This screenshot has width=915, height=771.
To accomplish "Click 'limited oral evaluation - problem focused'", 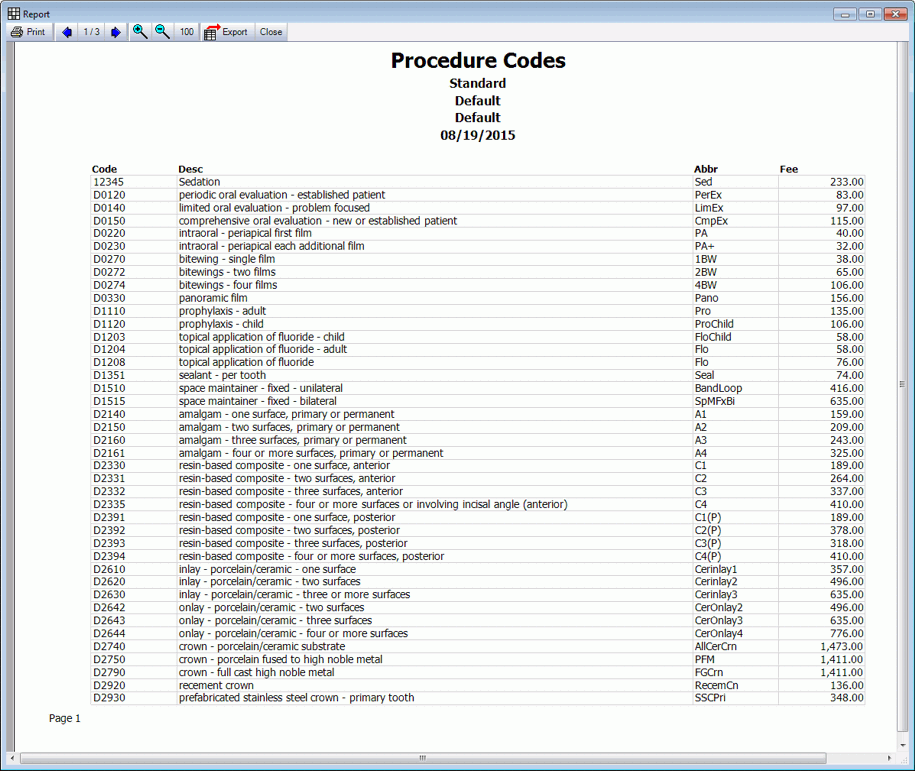I will click(274, 208).
